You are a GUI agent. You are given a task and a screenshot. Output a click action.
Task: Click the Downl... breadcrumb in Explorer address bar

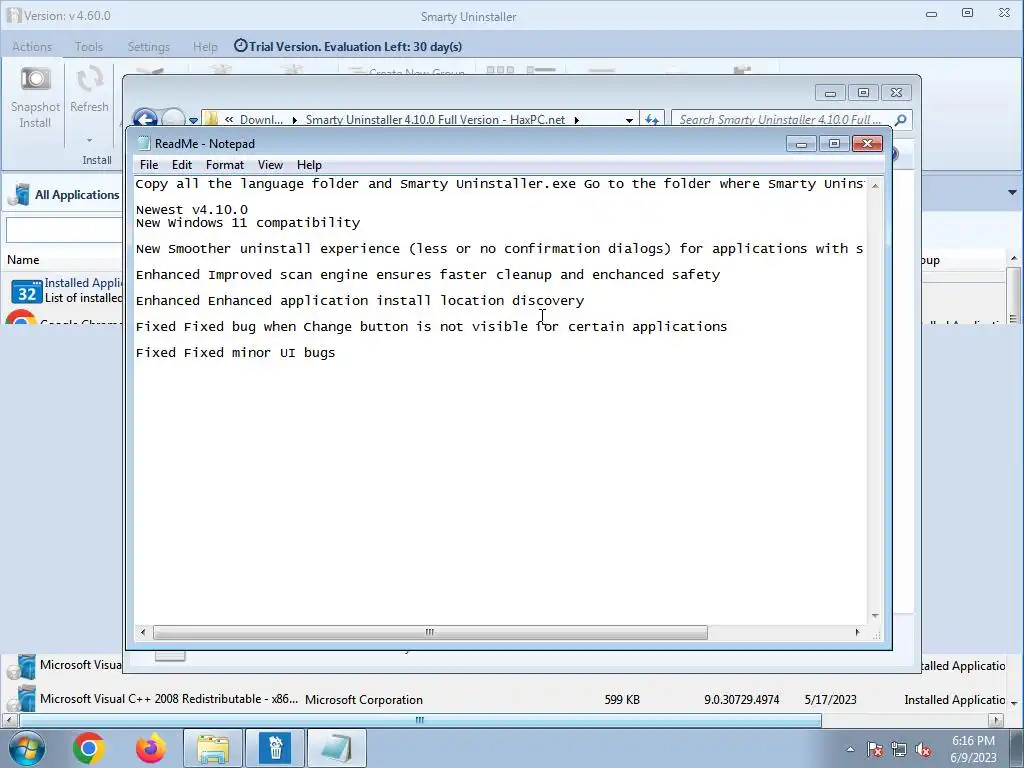click(261, 120)
